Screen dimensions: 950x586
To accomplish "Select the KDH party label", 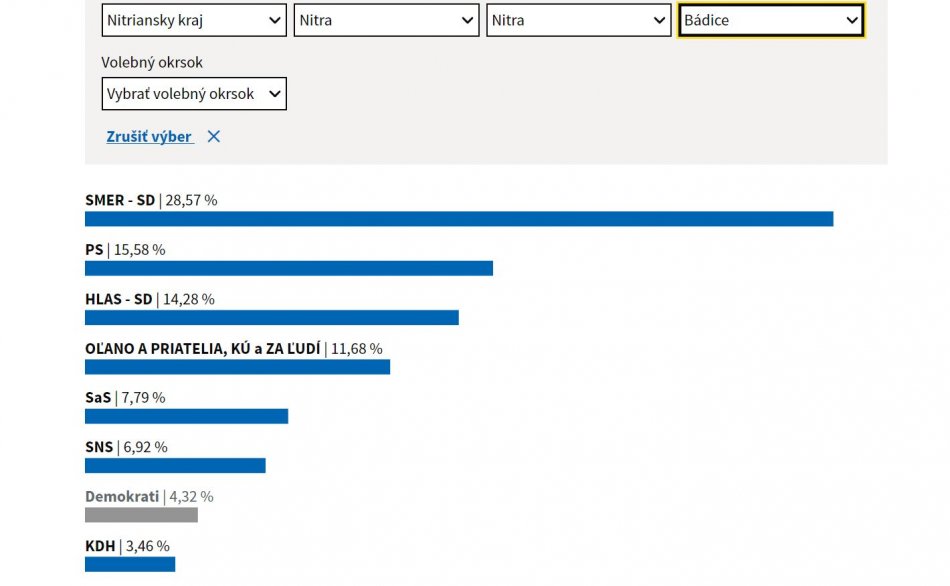I will pyautogui.click(x=100, y=546).
